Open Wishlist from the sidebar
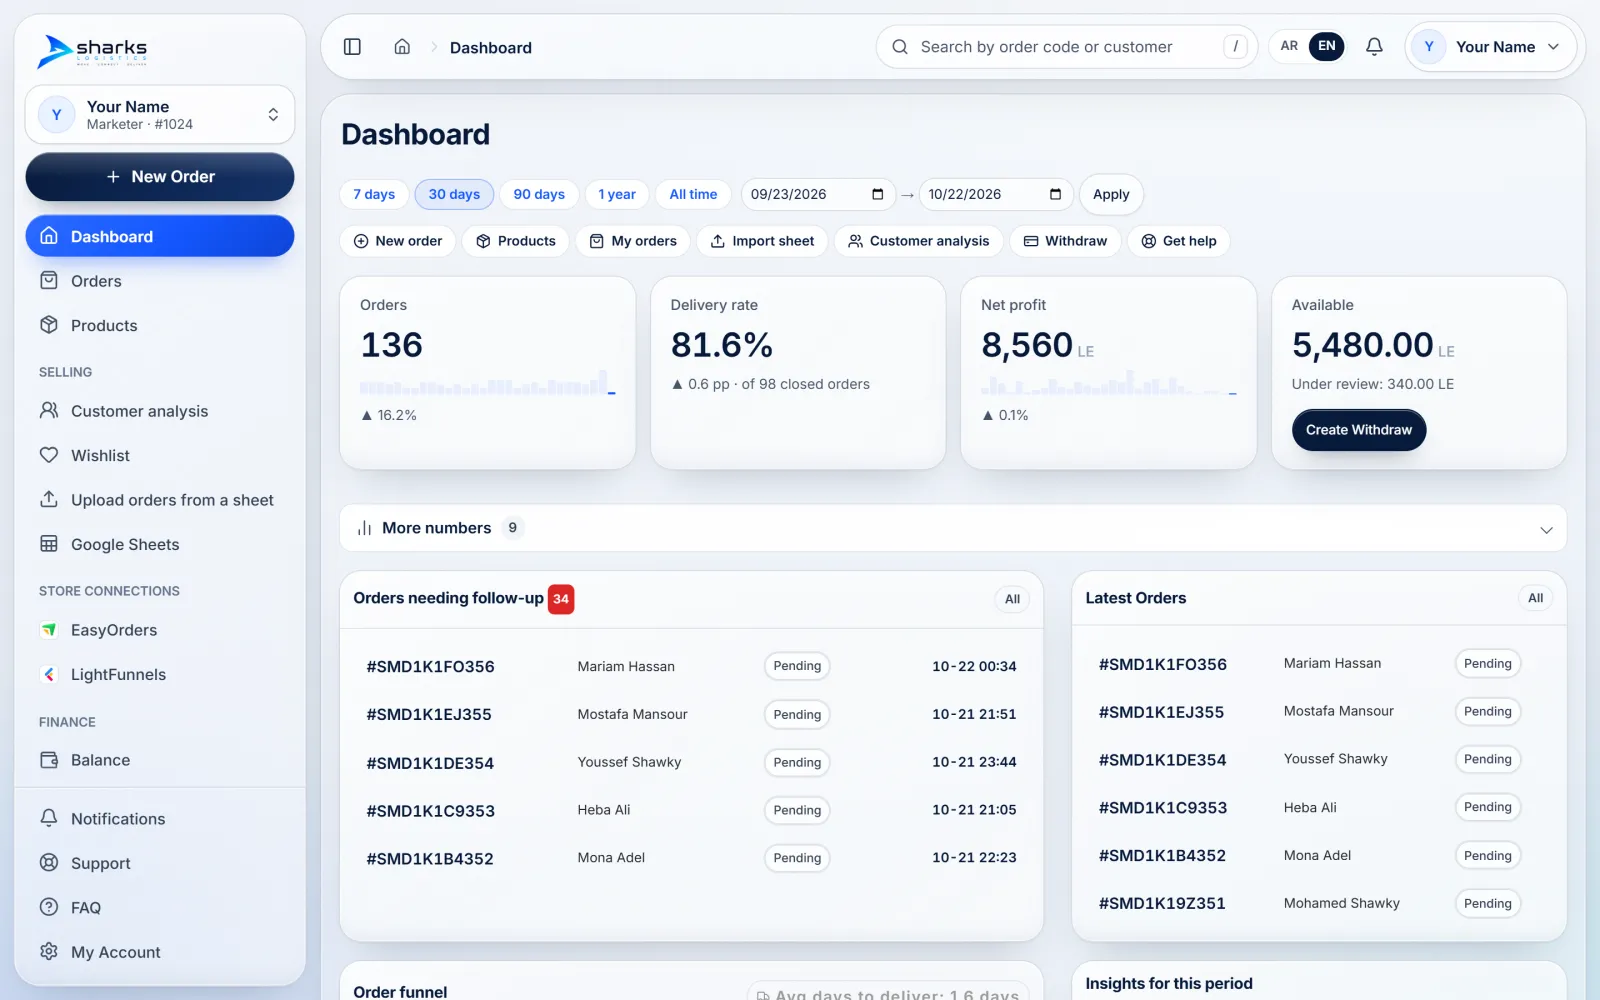The width and height of the screenshot is (1600, 1000). [160, 455]
